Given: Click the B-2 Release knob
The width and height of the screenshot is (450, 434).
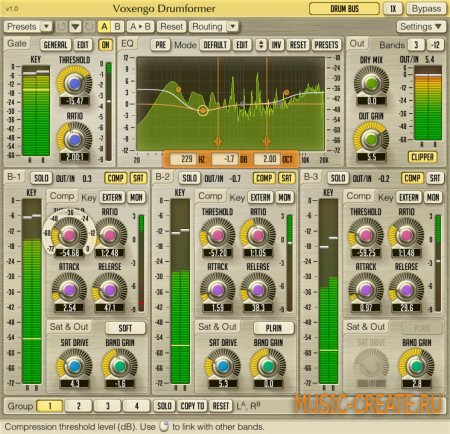Looking at the screenshot, I should click(258, 290).
